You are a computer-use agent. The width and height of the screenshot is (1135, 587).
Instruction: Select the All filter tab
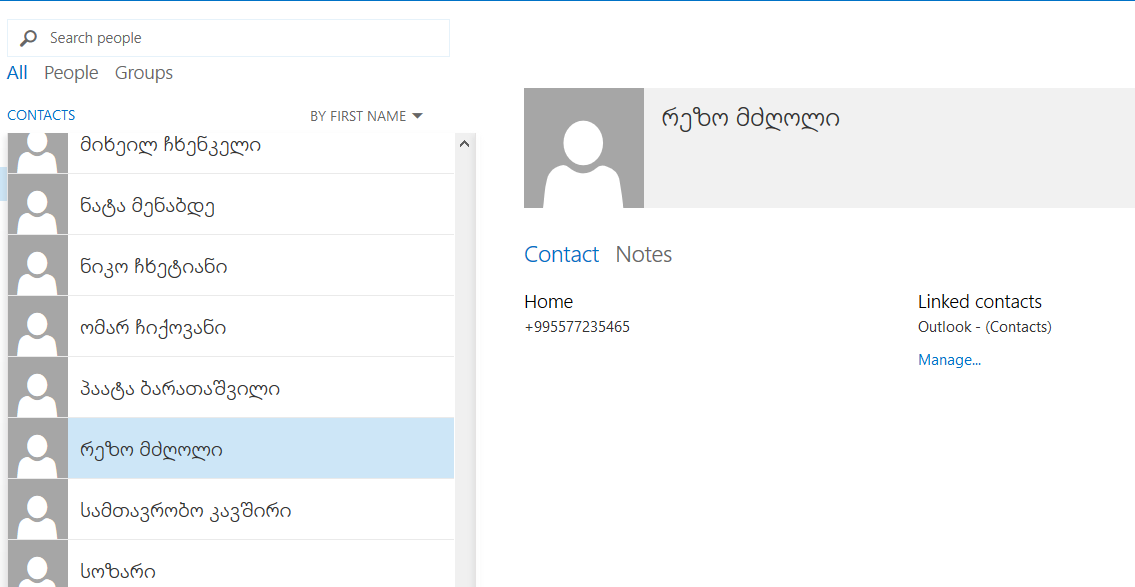(17, 73)
